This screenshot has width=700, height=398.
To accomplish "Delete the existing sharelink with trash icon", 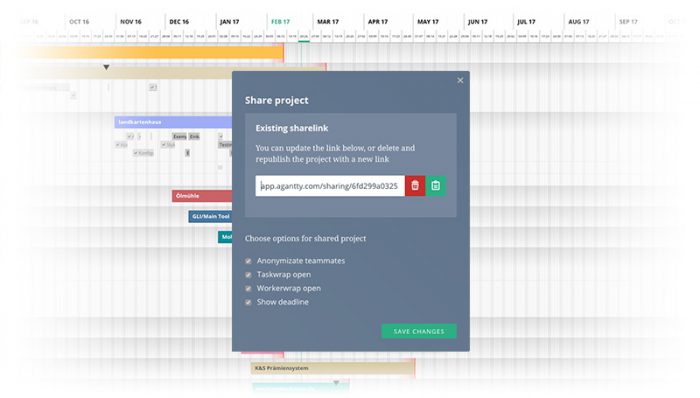I will pyautogui.click(x=415, y=186).
